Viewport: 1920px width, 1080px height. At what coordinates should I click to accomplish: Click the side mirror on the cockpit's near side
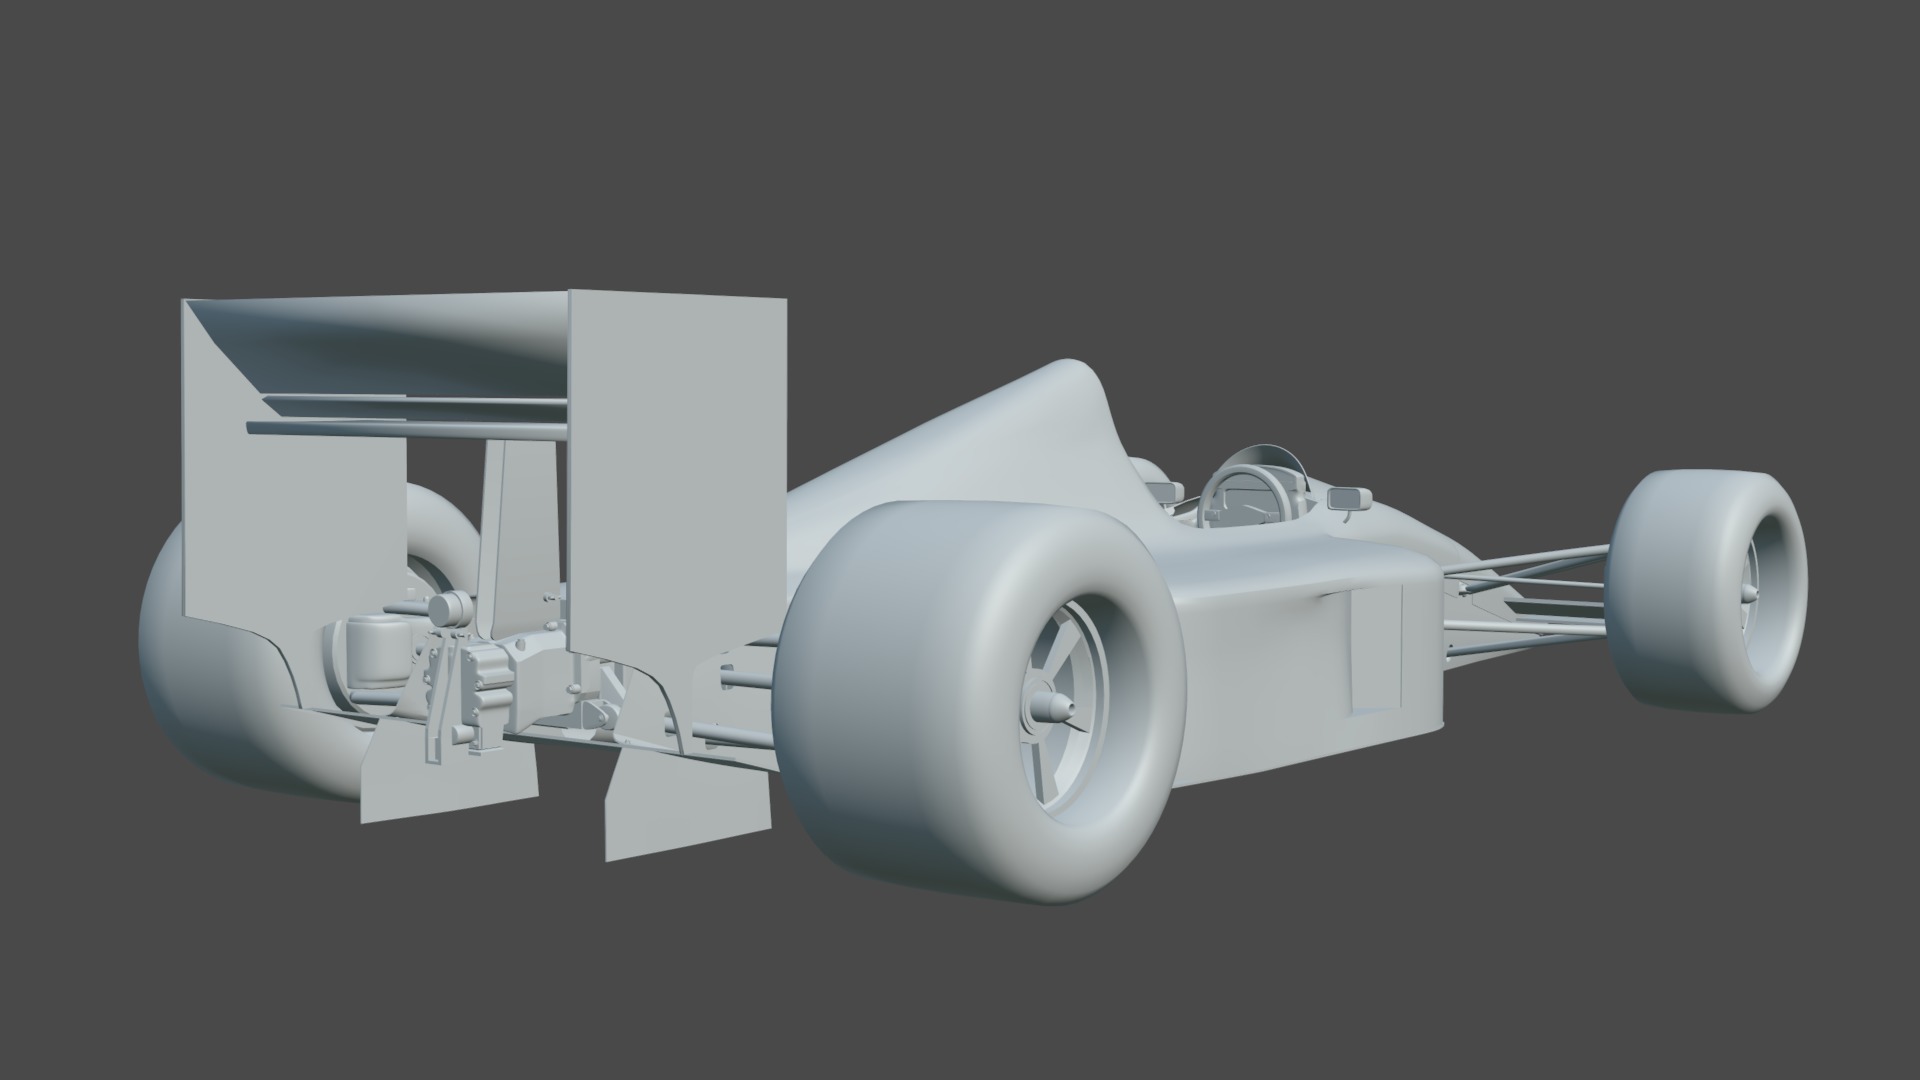click(x=1348, y=498)
